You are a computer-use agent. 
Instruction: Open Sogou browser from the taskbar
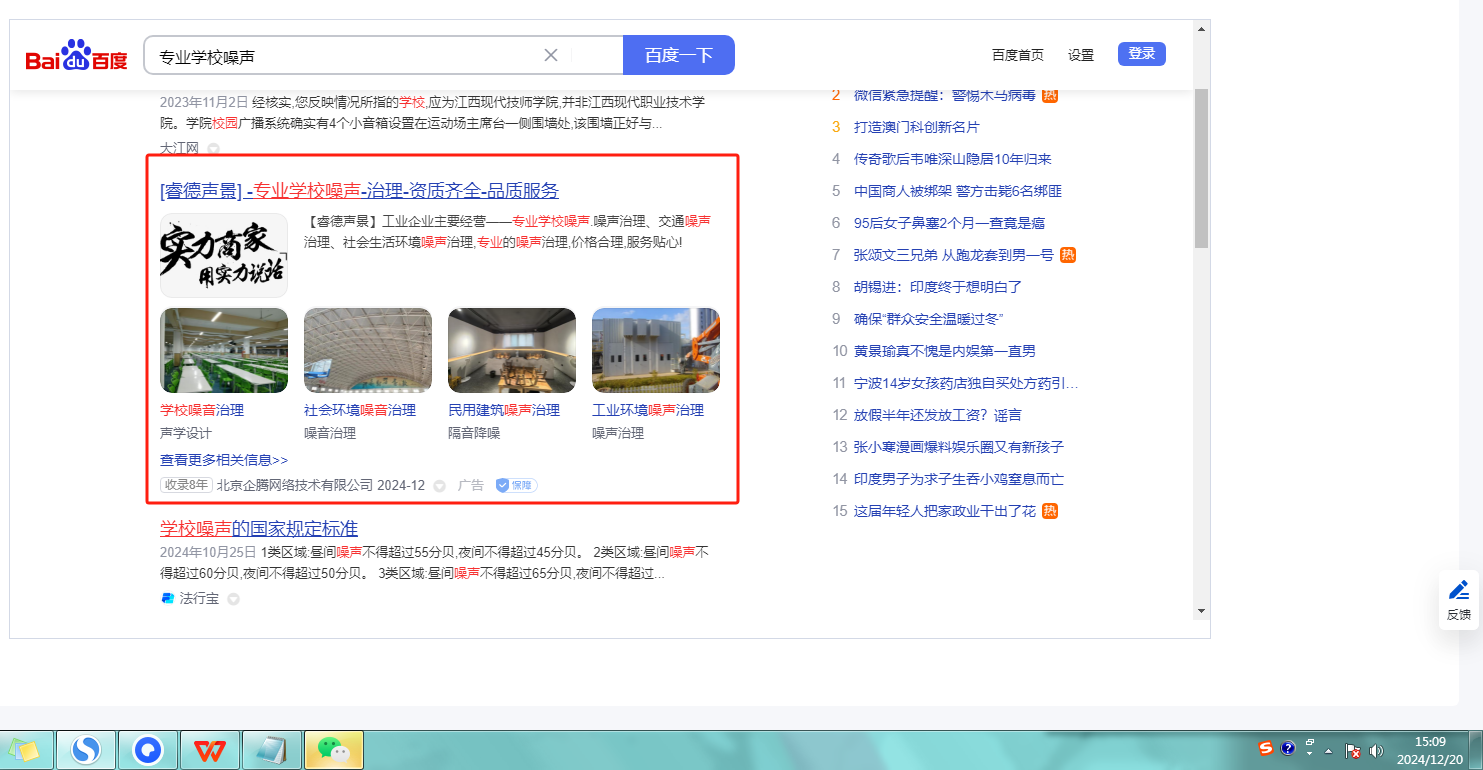pos(86,749)
